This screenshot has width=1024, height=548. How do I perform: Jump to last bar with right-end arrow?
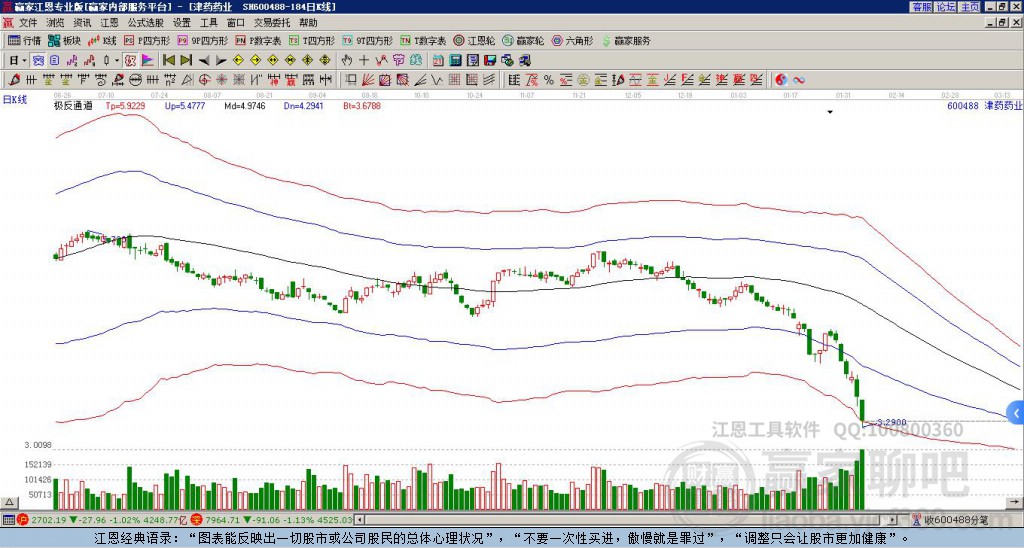pyautogui.click(x=185, y=61)
